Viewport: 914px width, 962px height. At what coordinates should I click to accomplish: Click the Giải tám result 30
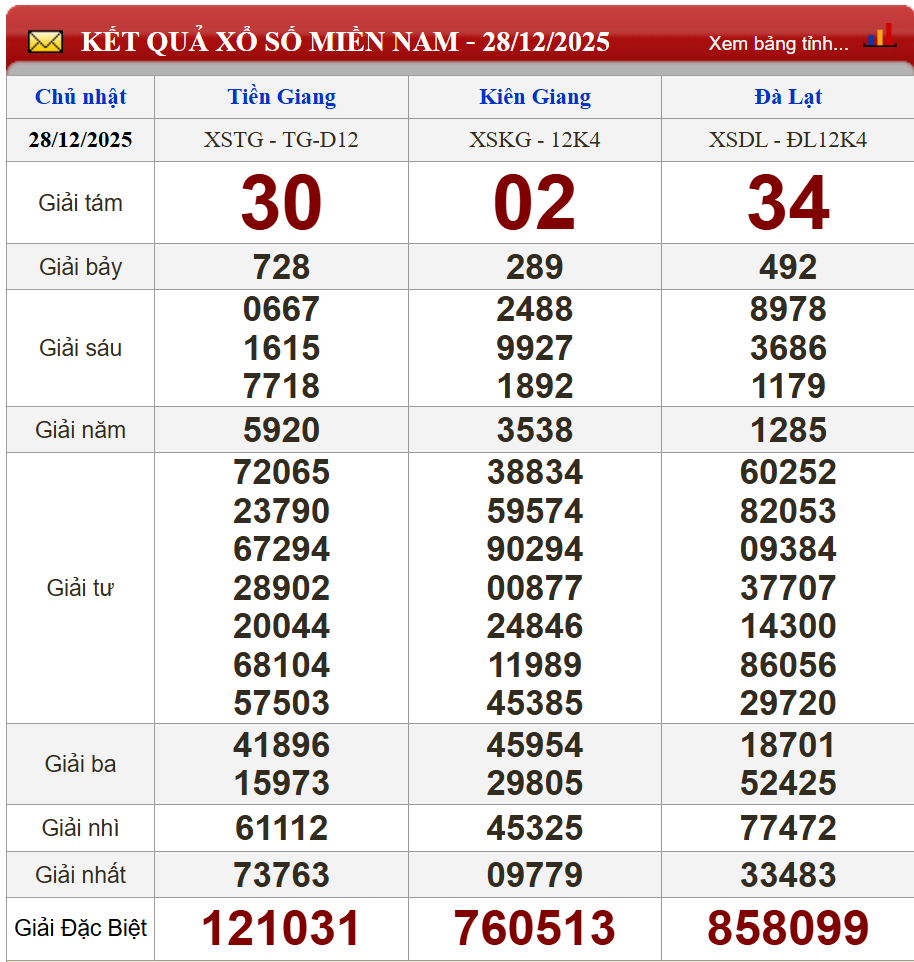pyautogui.click(x=281, y=203)
